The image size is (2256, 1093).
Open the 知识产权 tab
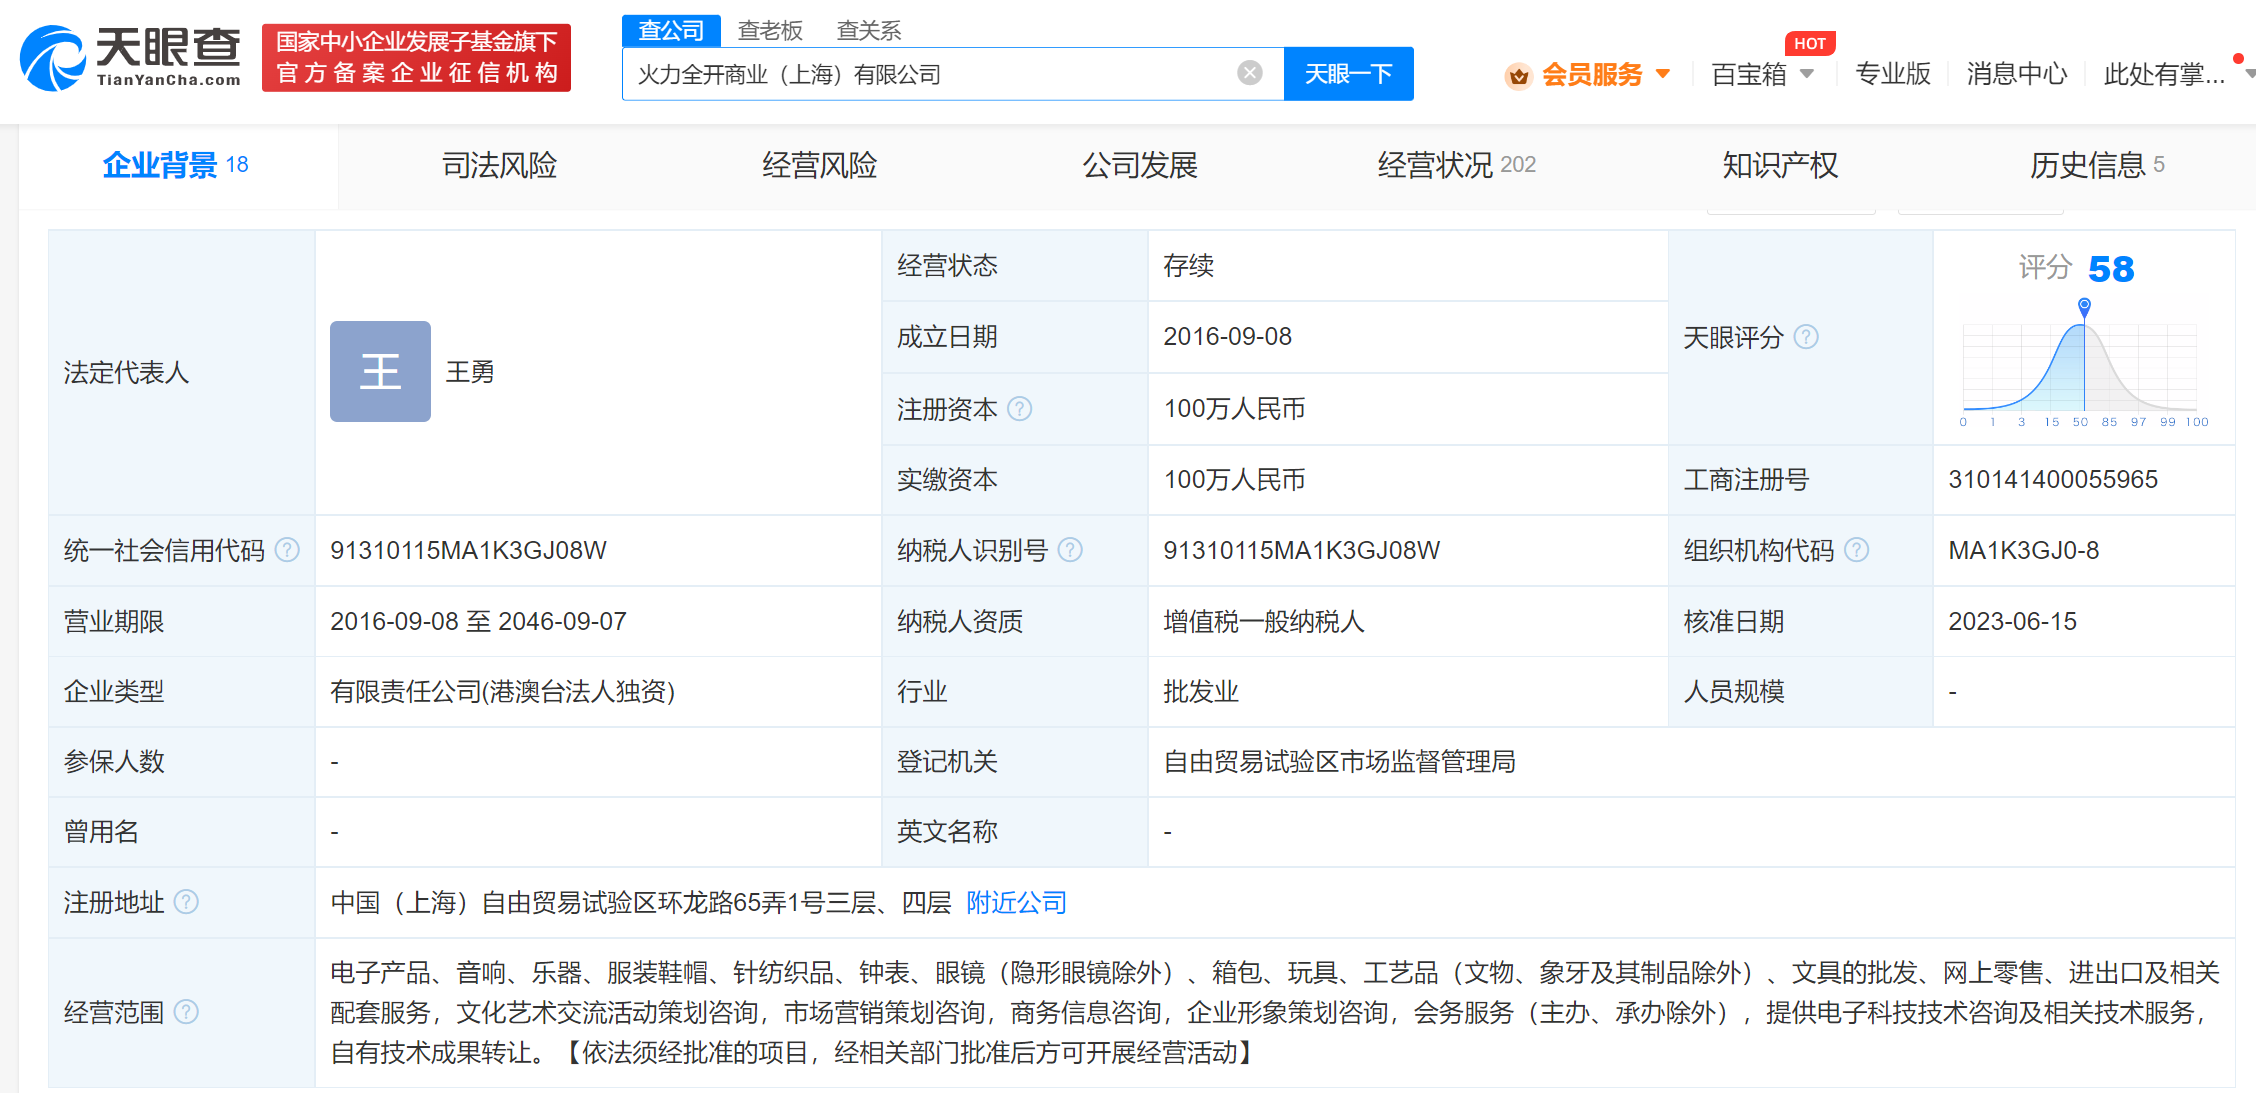pyautogui.click(x=1779, y=165)
